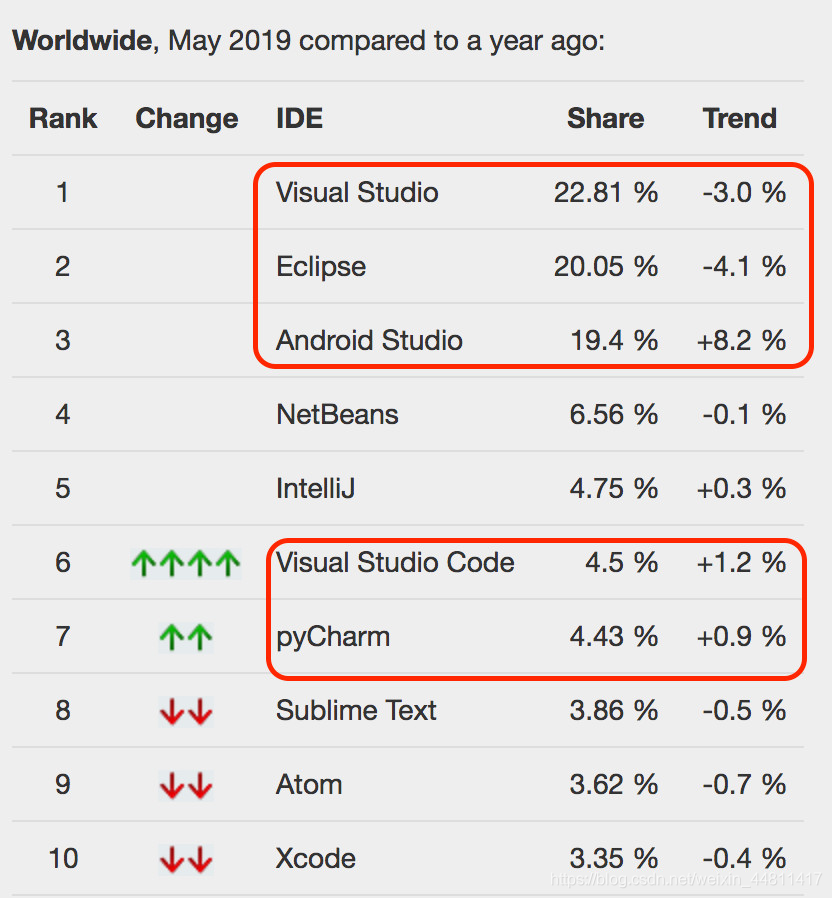Image resolution: width=832 pixels, height=898 pixels.
Task: Select the Eclipse IDE name
Action: click(321, 267)
